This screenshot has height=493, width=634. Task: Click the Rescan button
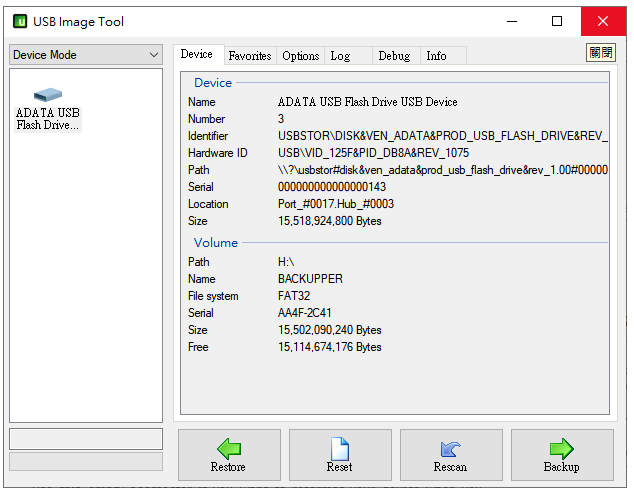(451, 455)
